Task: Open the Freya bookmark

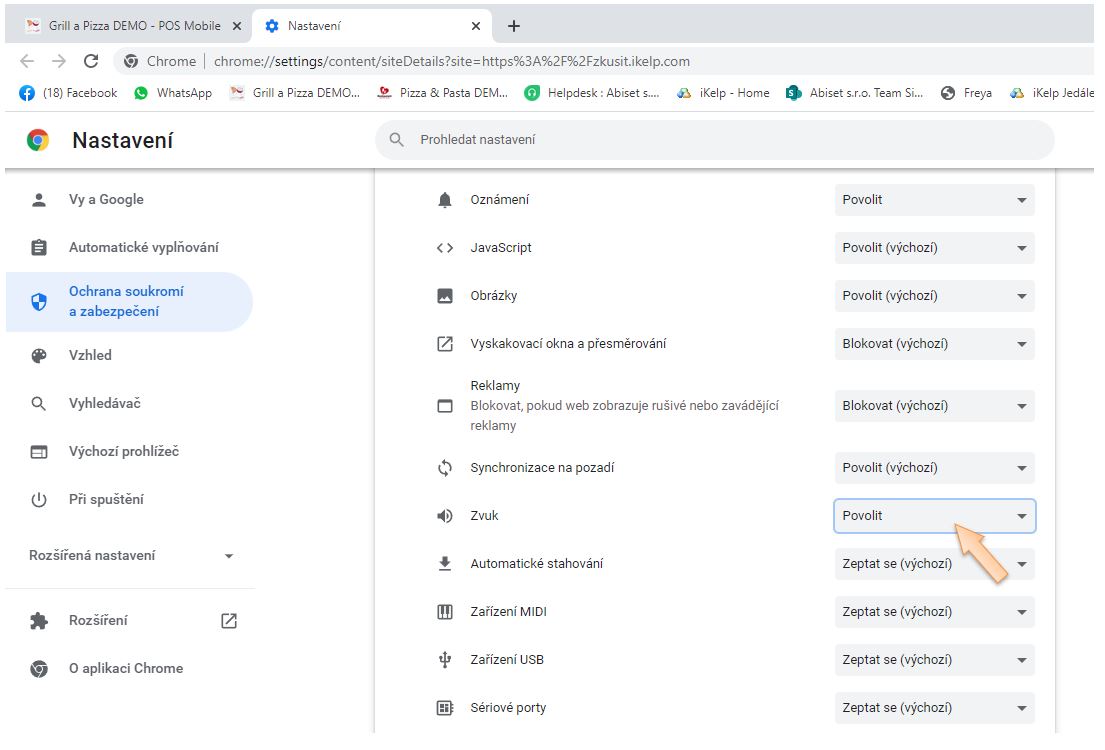Action: 966,93
